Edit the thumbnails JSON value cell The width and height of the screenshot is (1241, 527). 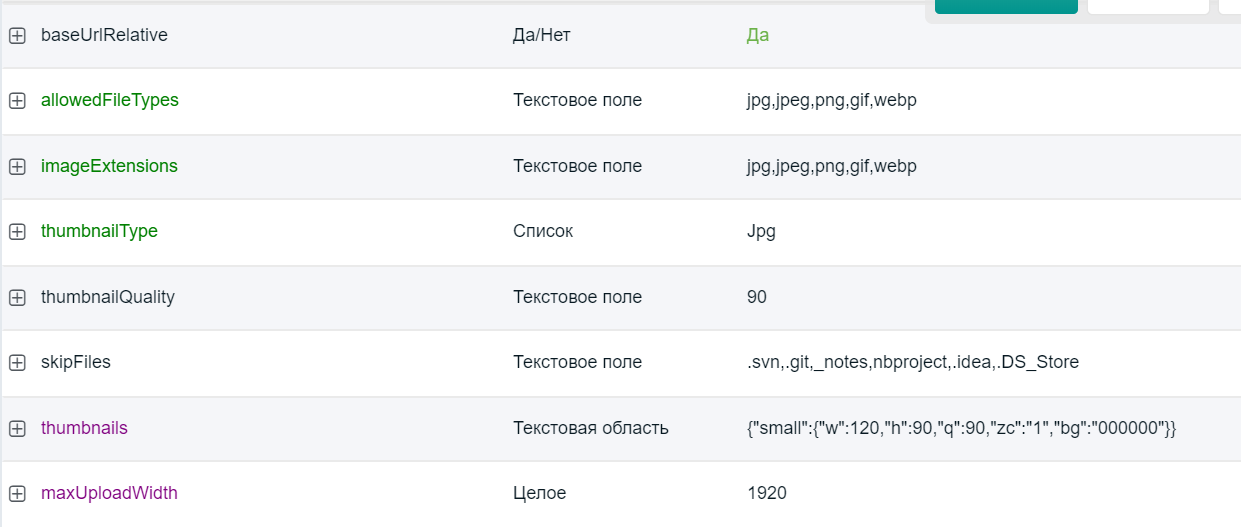coord(961,428)
